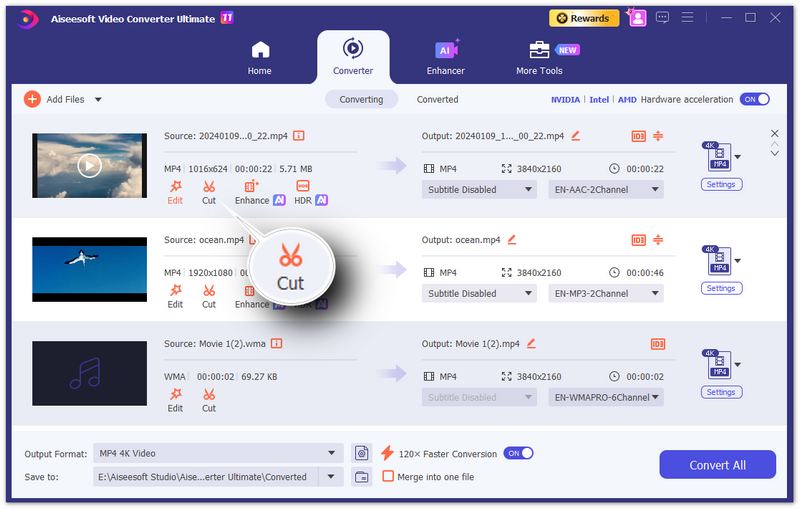
Task: Cut the Movie 1(2).wma file
Action: point(209,400)
